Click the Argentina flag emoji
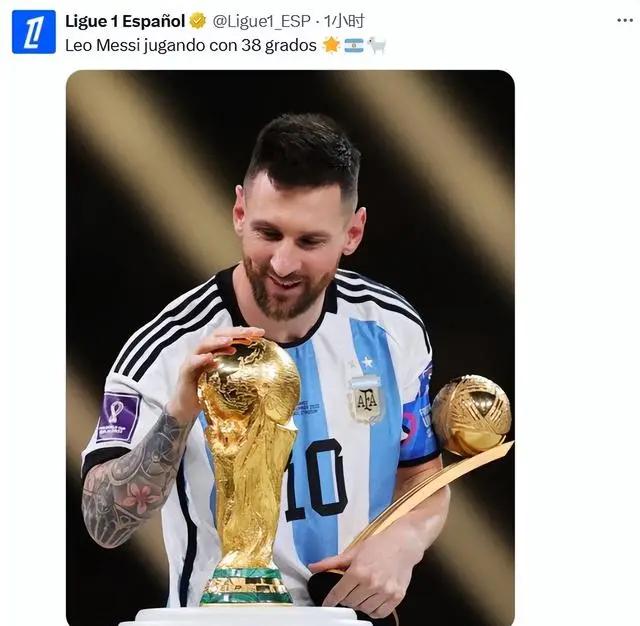This screenshot has height=626, width=640. tap(354, 46)
